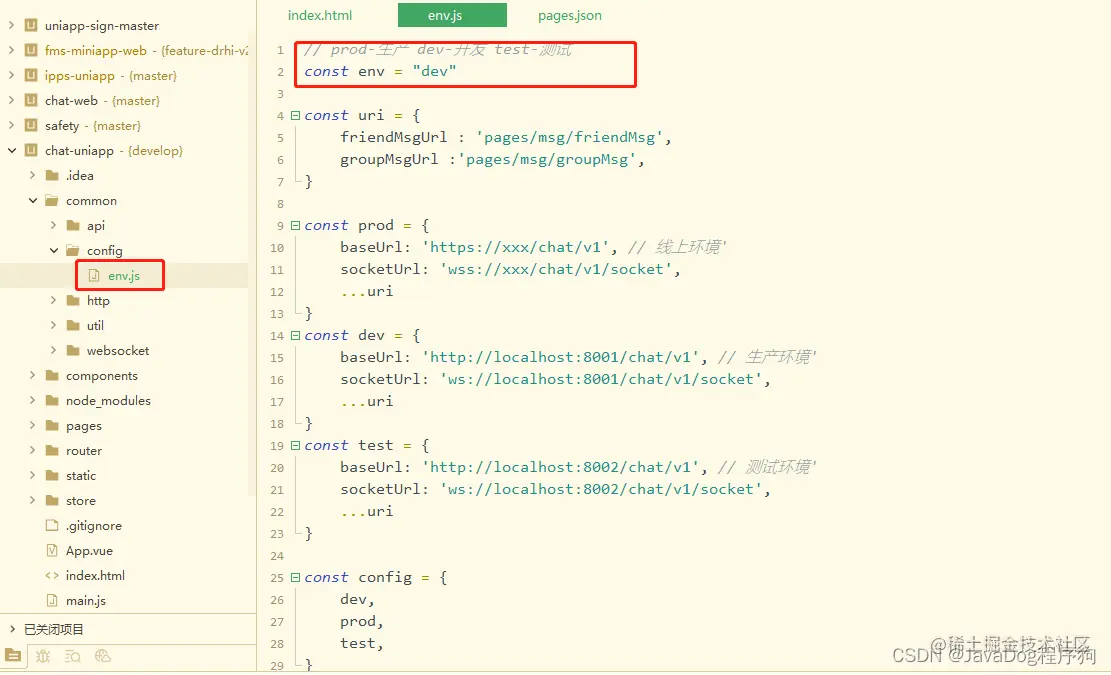Open the find-in-files search icon

(x=73, y=656)
